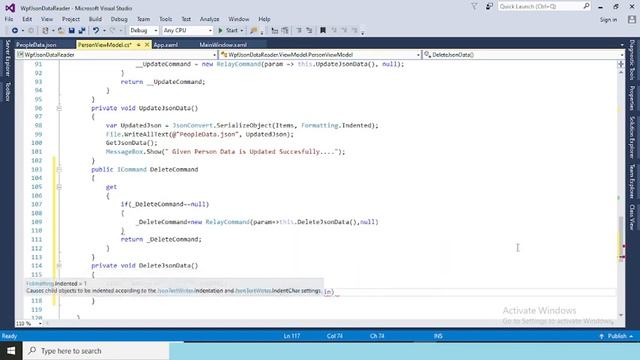Click the Navigate Forward arrow icon
Viewport: 640px width, 360px height.
[x=31, y=30]
